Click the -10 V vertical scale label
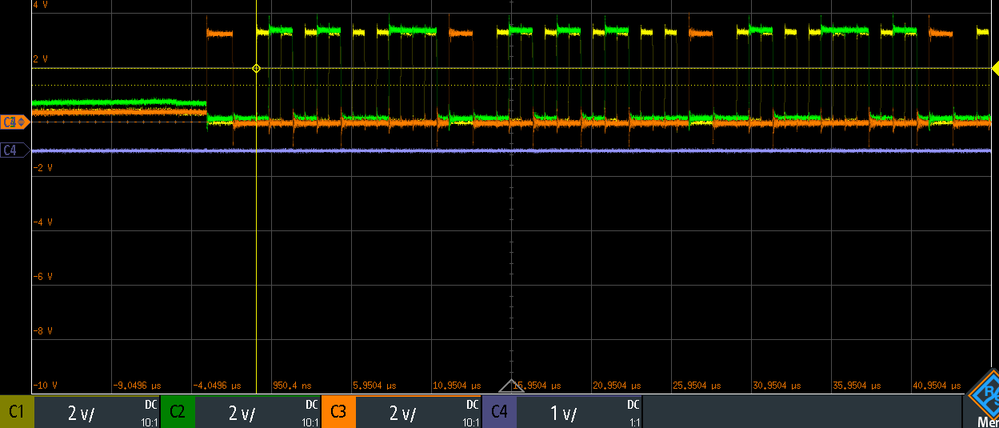The image size is (999, 428). [x=45, y=386]
